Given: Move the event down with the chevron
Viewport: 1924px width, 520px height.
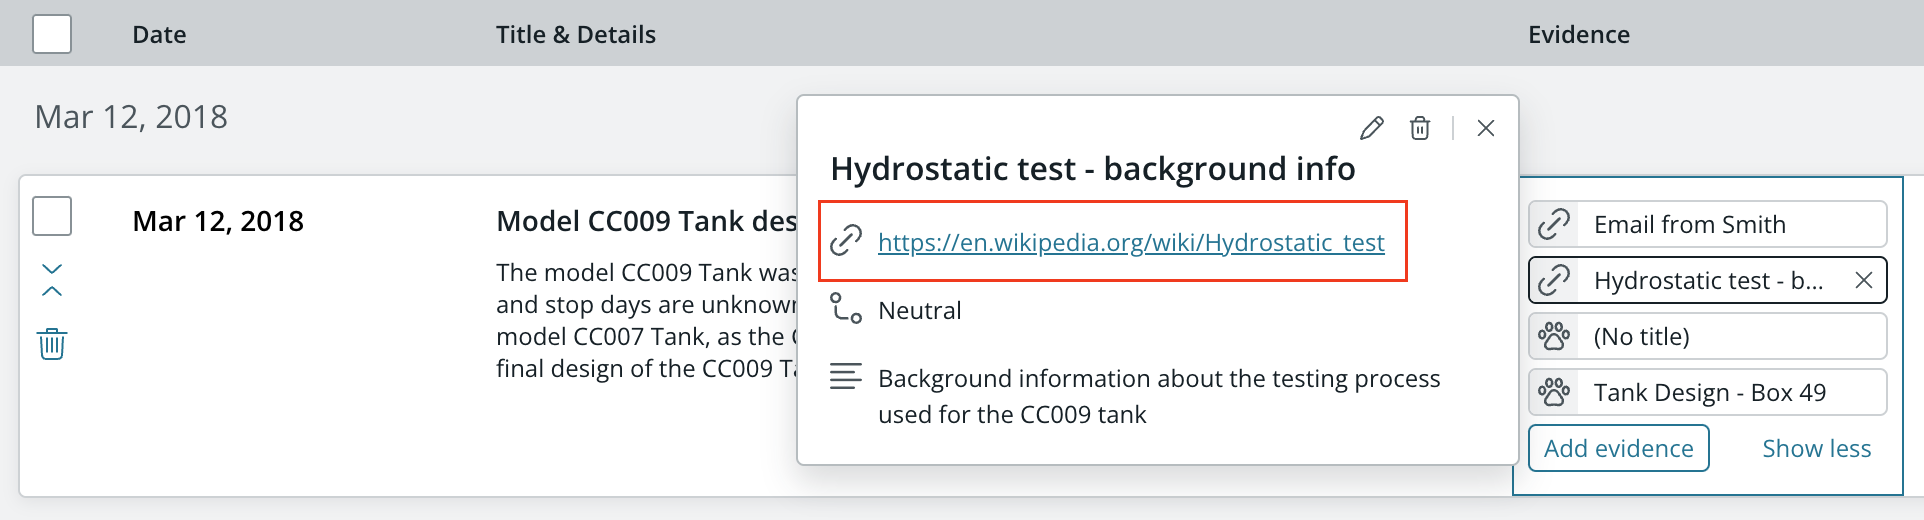Looking at the screenshot, I should click(x=52, y=268).
